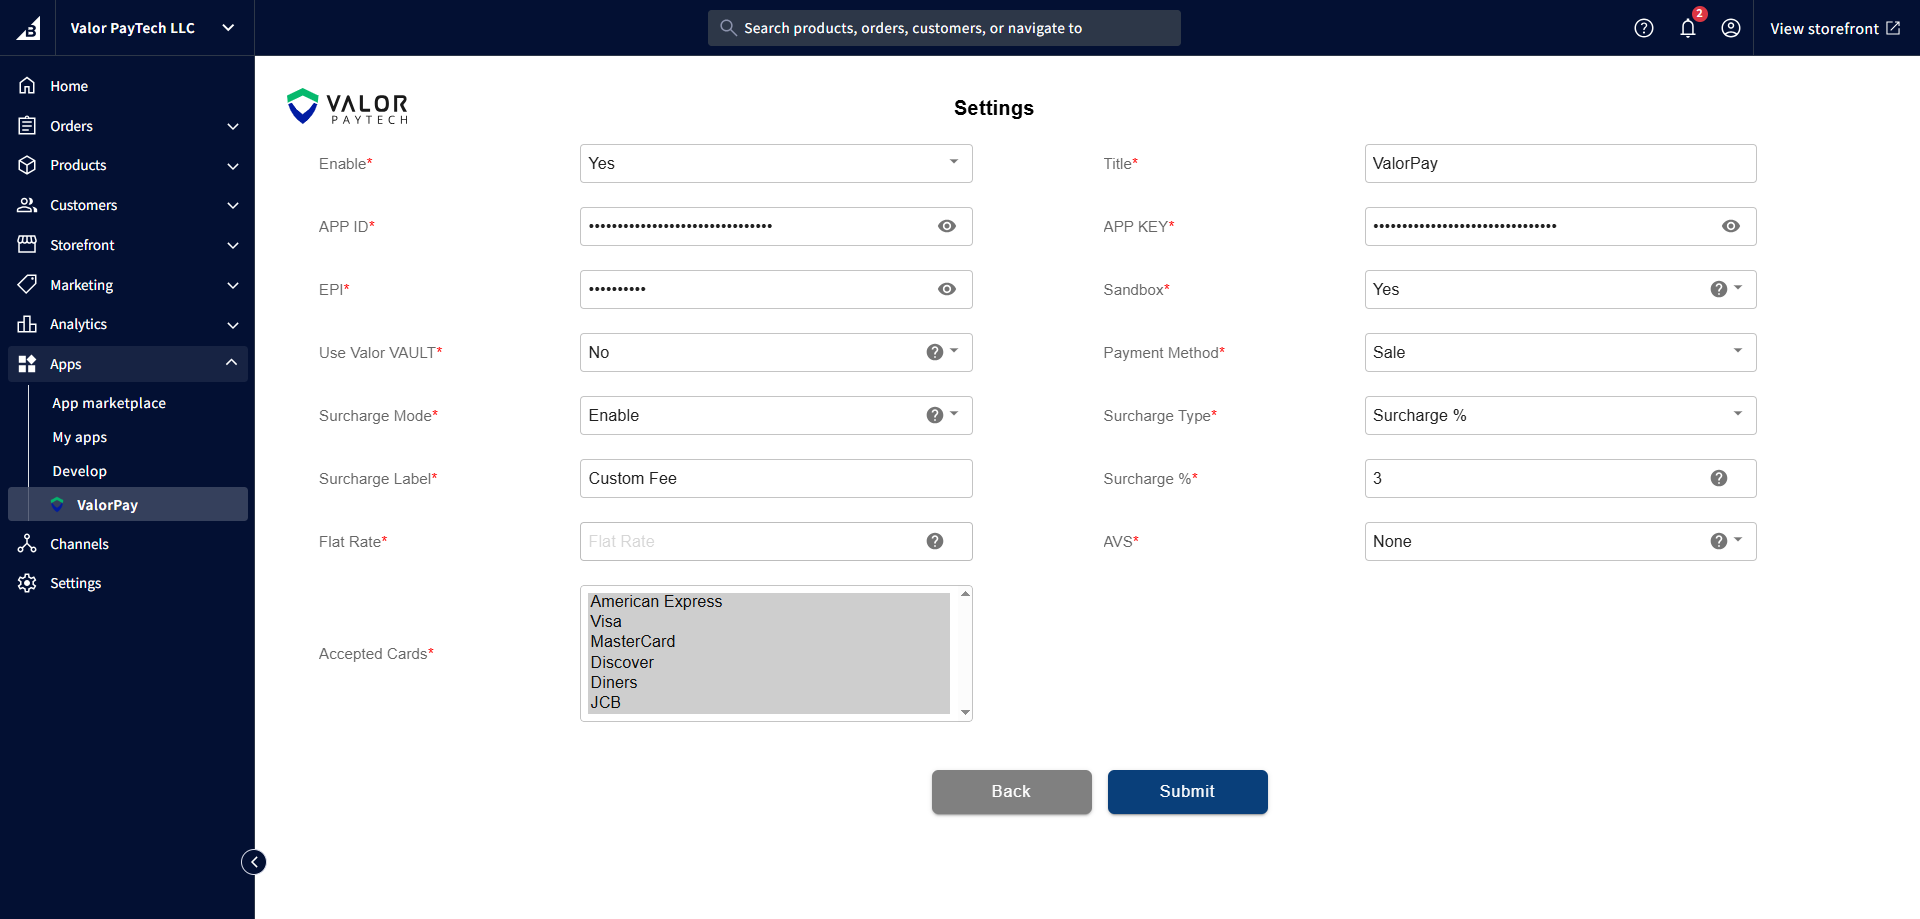Click the Back button
This screenshot has height=919, width=1920.
pyautogui.click(x=1012, y=792)
